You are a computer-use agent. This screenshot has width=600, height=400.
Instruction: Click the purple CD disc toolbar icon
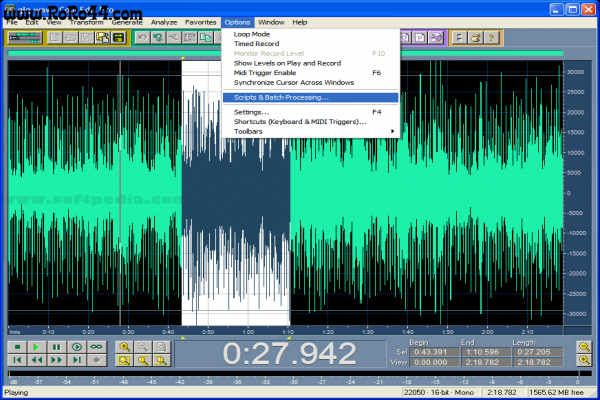(x=436, y=38)
